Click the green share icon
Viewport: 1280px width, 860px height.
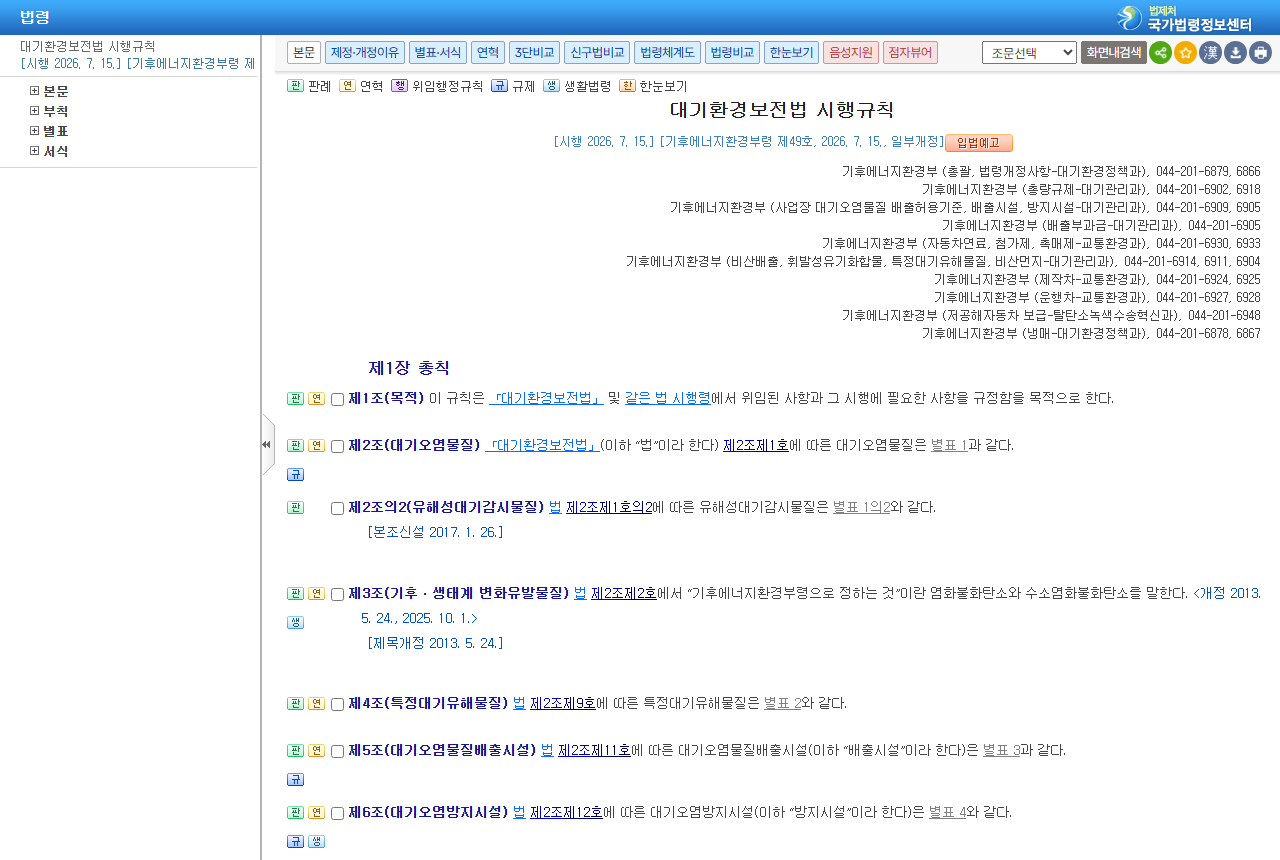coord(1160,53)
